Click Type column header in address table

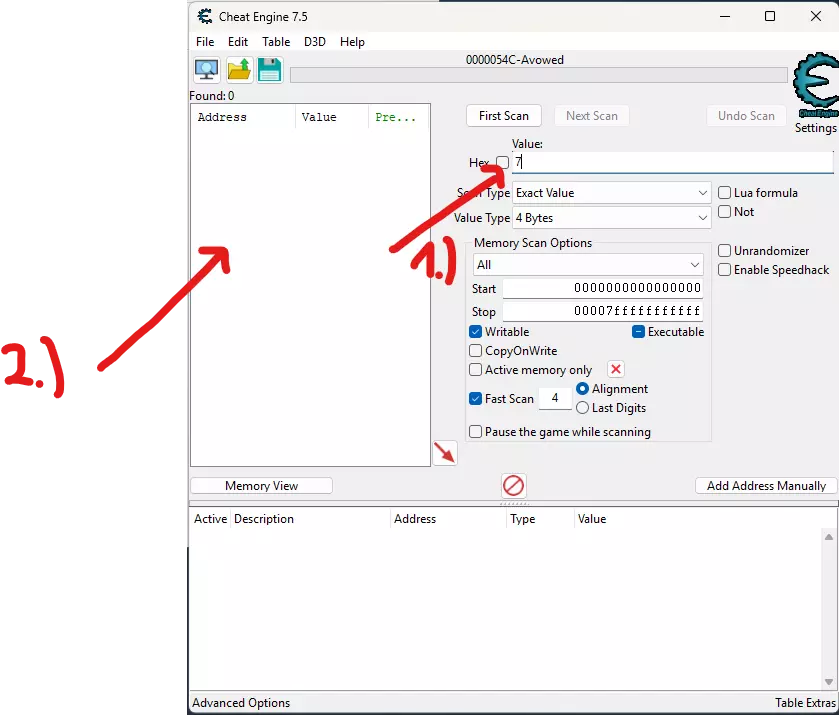[539, 519]
